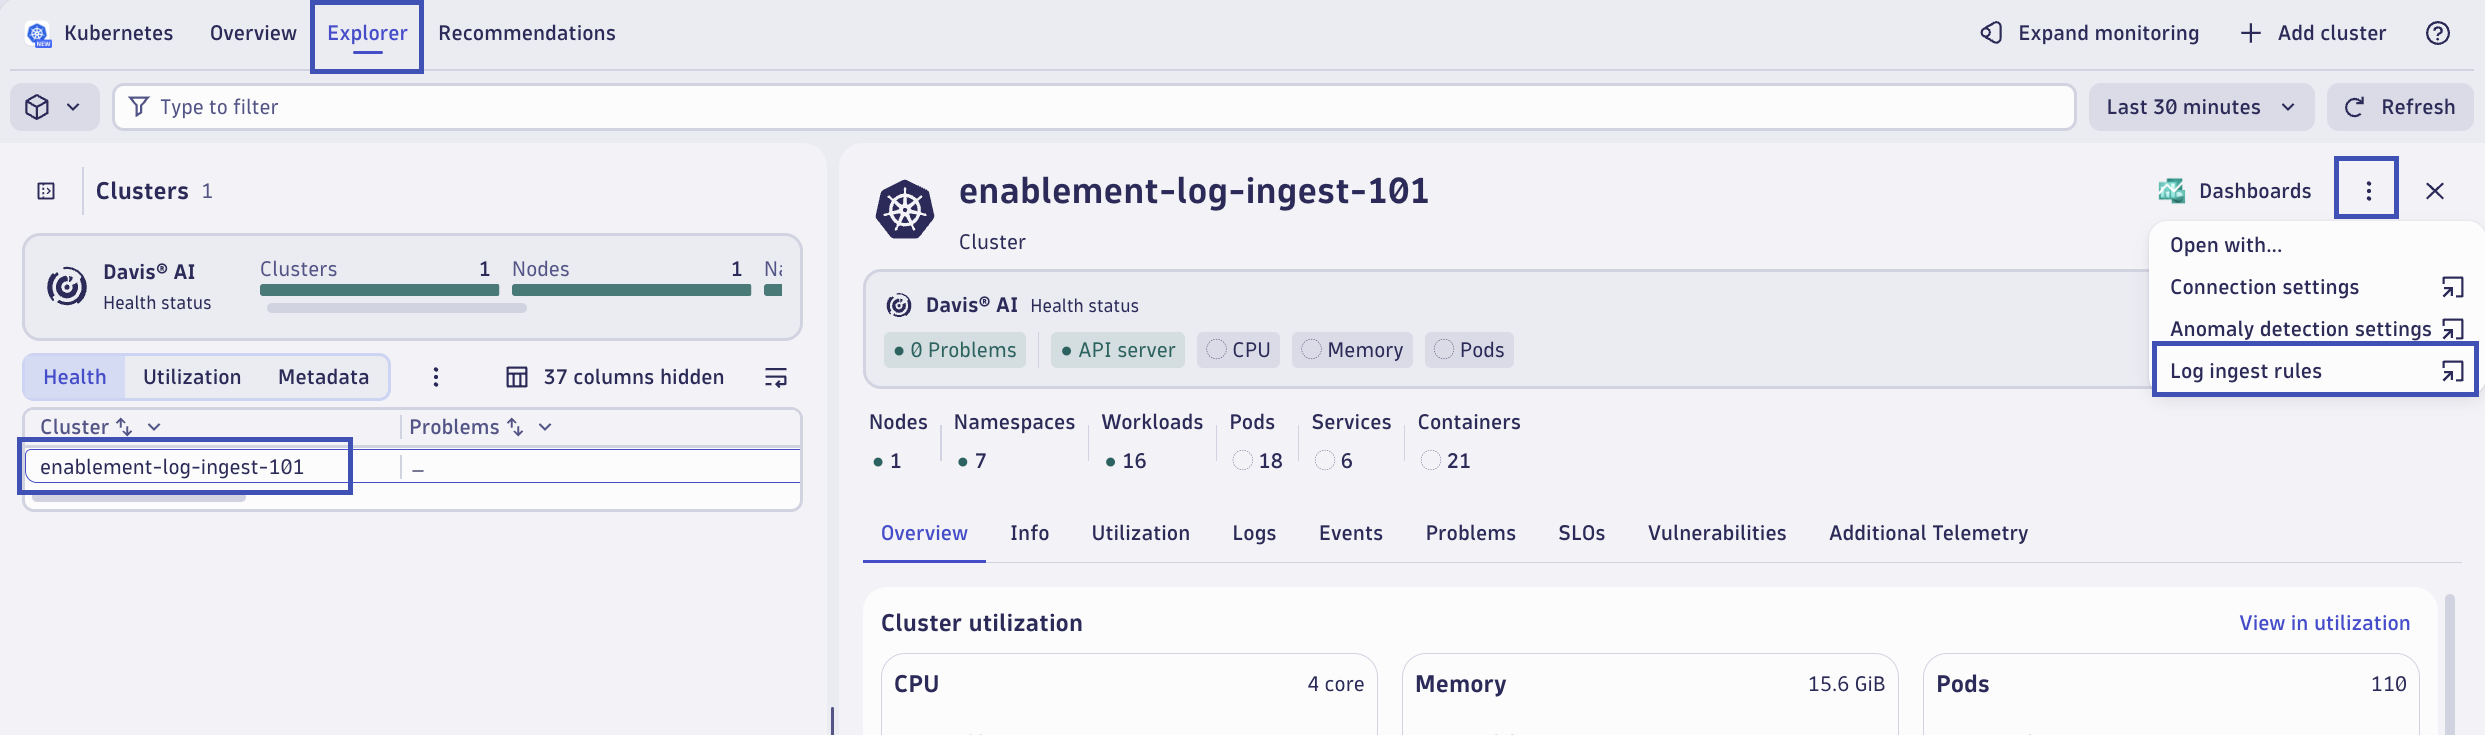
Task: Select the enablement-log-ingest-101 cluster row
Action: [x=412, y=467]
